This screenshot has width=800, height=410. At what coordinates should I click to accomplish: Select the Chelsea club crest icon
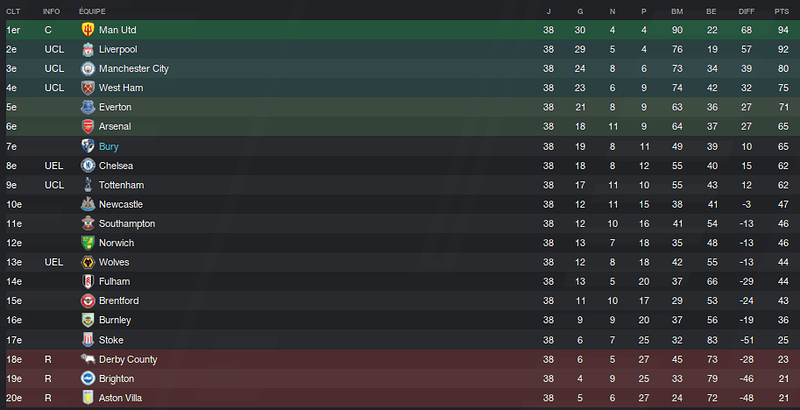coord(88,166)
